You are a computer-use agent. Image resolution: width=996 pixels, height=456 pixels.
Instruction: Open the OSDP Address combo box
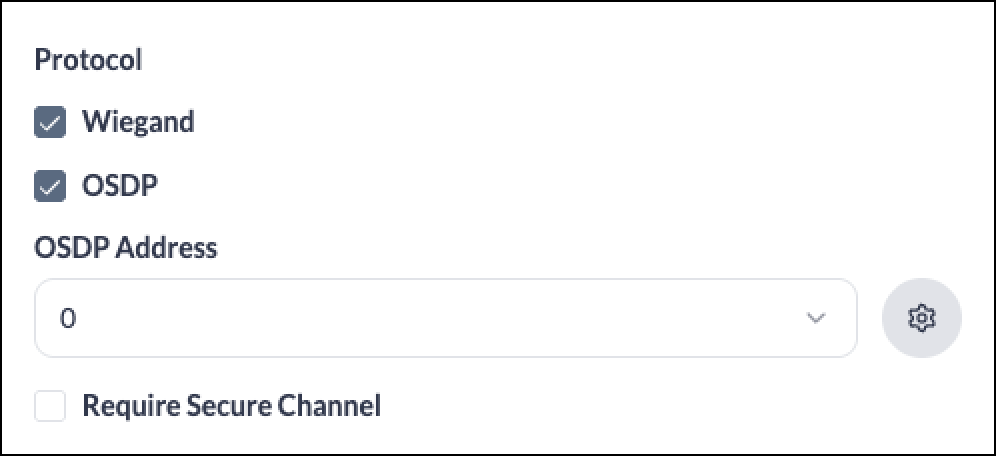click(446, 318)
